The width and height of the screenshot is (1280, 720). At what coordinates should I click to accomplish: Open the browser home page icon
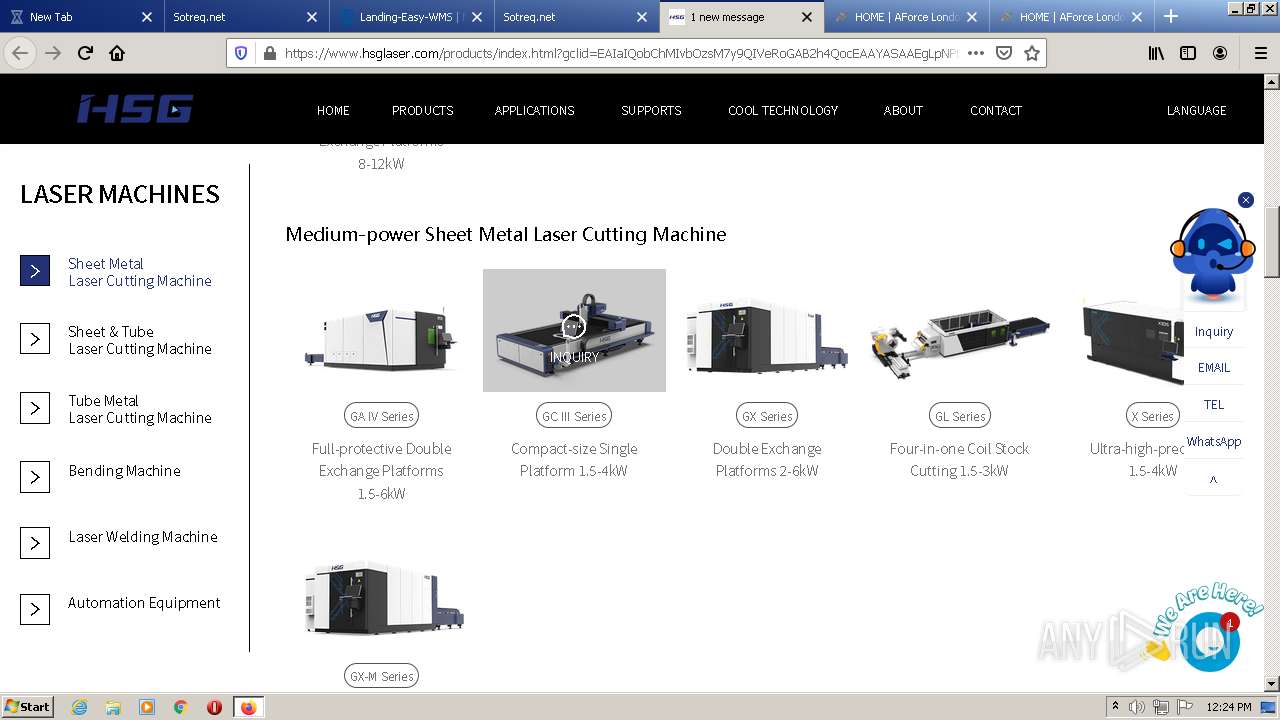(x=117, y=53)
